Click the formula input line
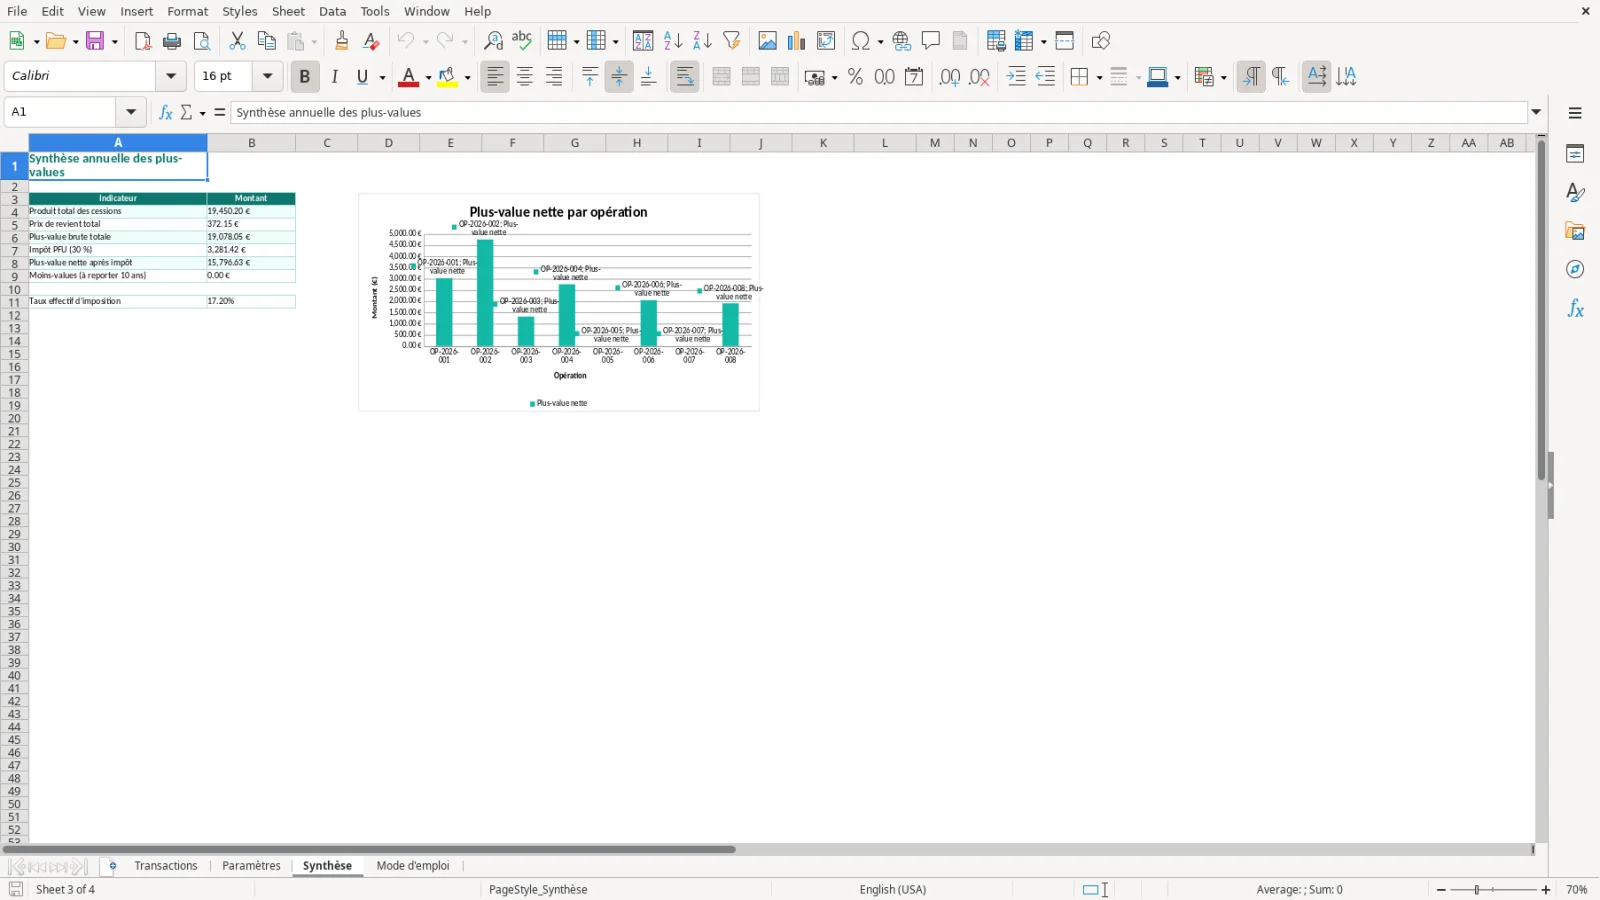Viewport: 1600px width, 900px height. pyautogui.click(x=879, y=112)
